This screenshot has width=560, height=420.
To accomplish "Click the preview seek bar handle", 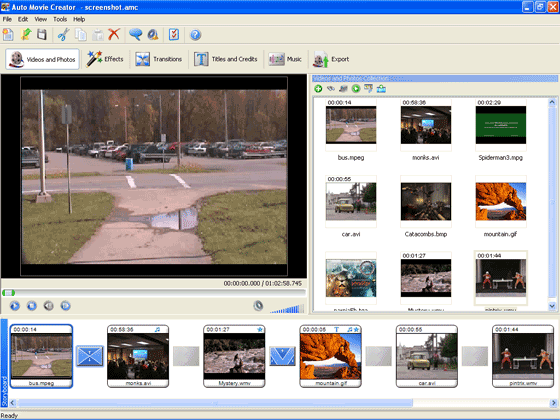I will coord(8,293).
